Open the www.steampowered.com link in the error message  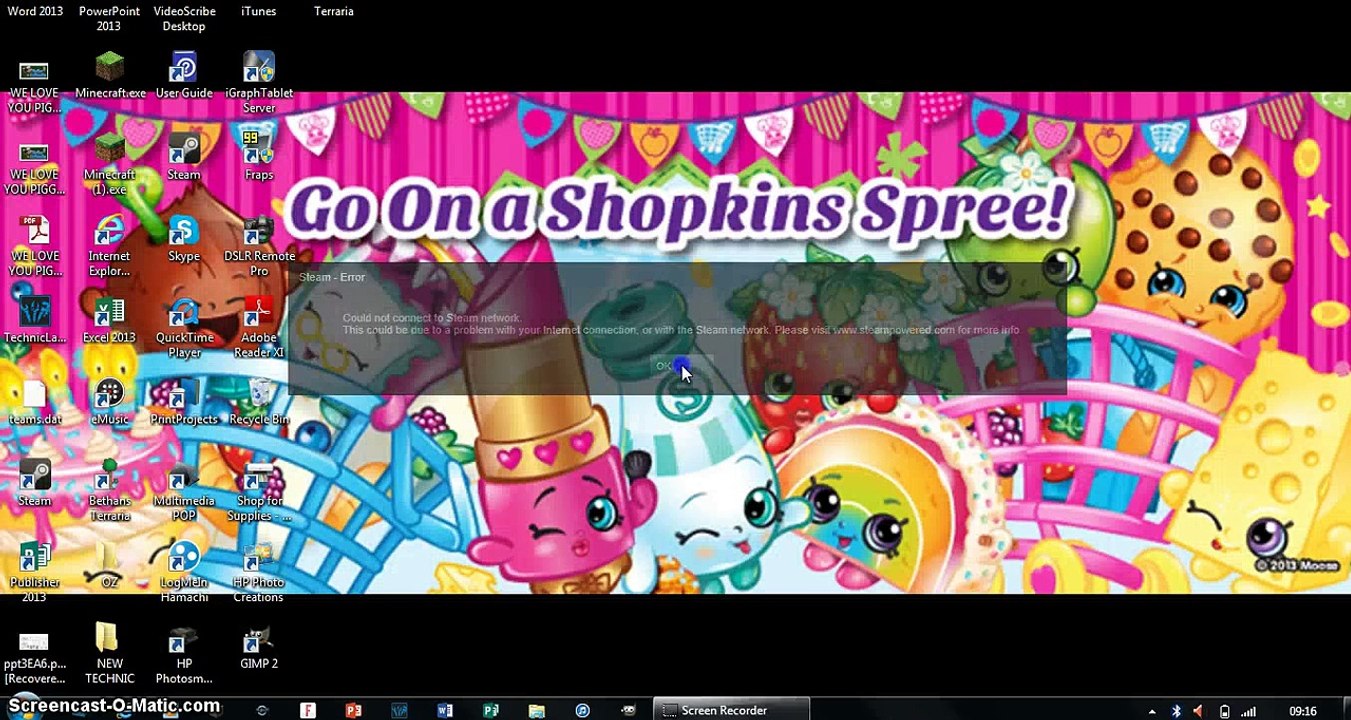[894, 330]
